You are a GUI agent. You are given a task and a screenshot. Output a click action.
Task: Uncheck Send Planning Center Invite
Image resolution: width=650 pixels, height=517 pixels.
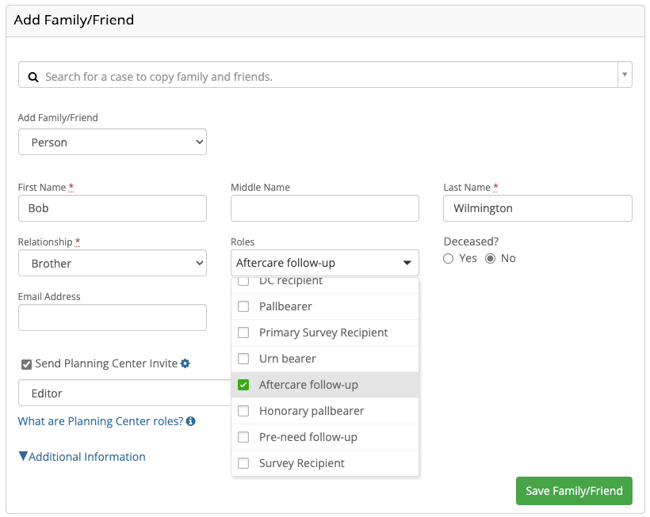click(x=26, y=364)
